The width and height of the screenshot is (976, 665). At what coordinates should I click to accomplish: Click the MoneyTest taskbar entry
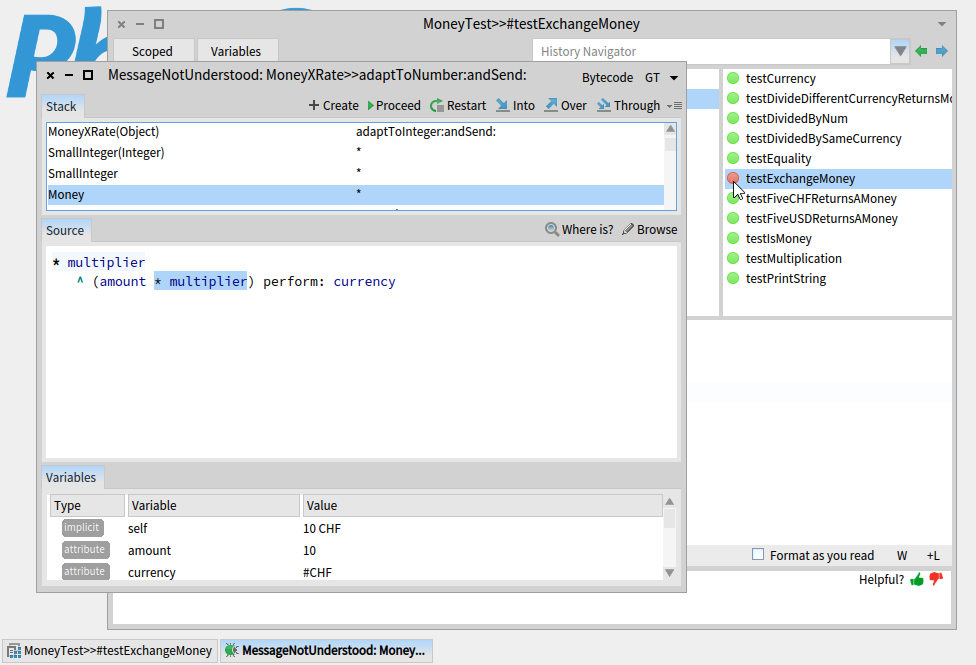(x=110, y=651)
